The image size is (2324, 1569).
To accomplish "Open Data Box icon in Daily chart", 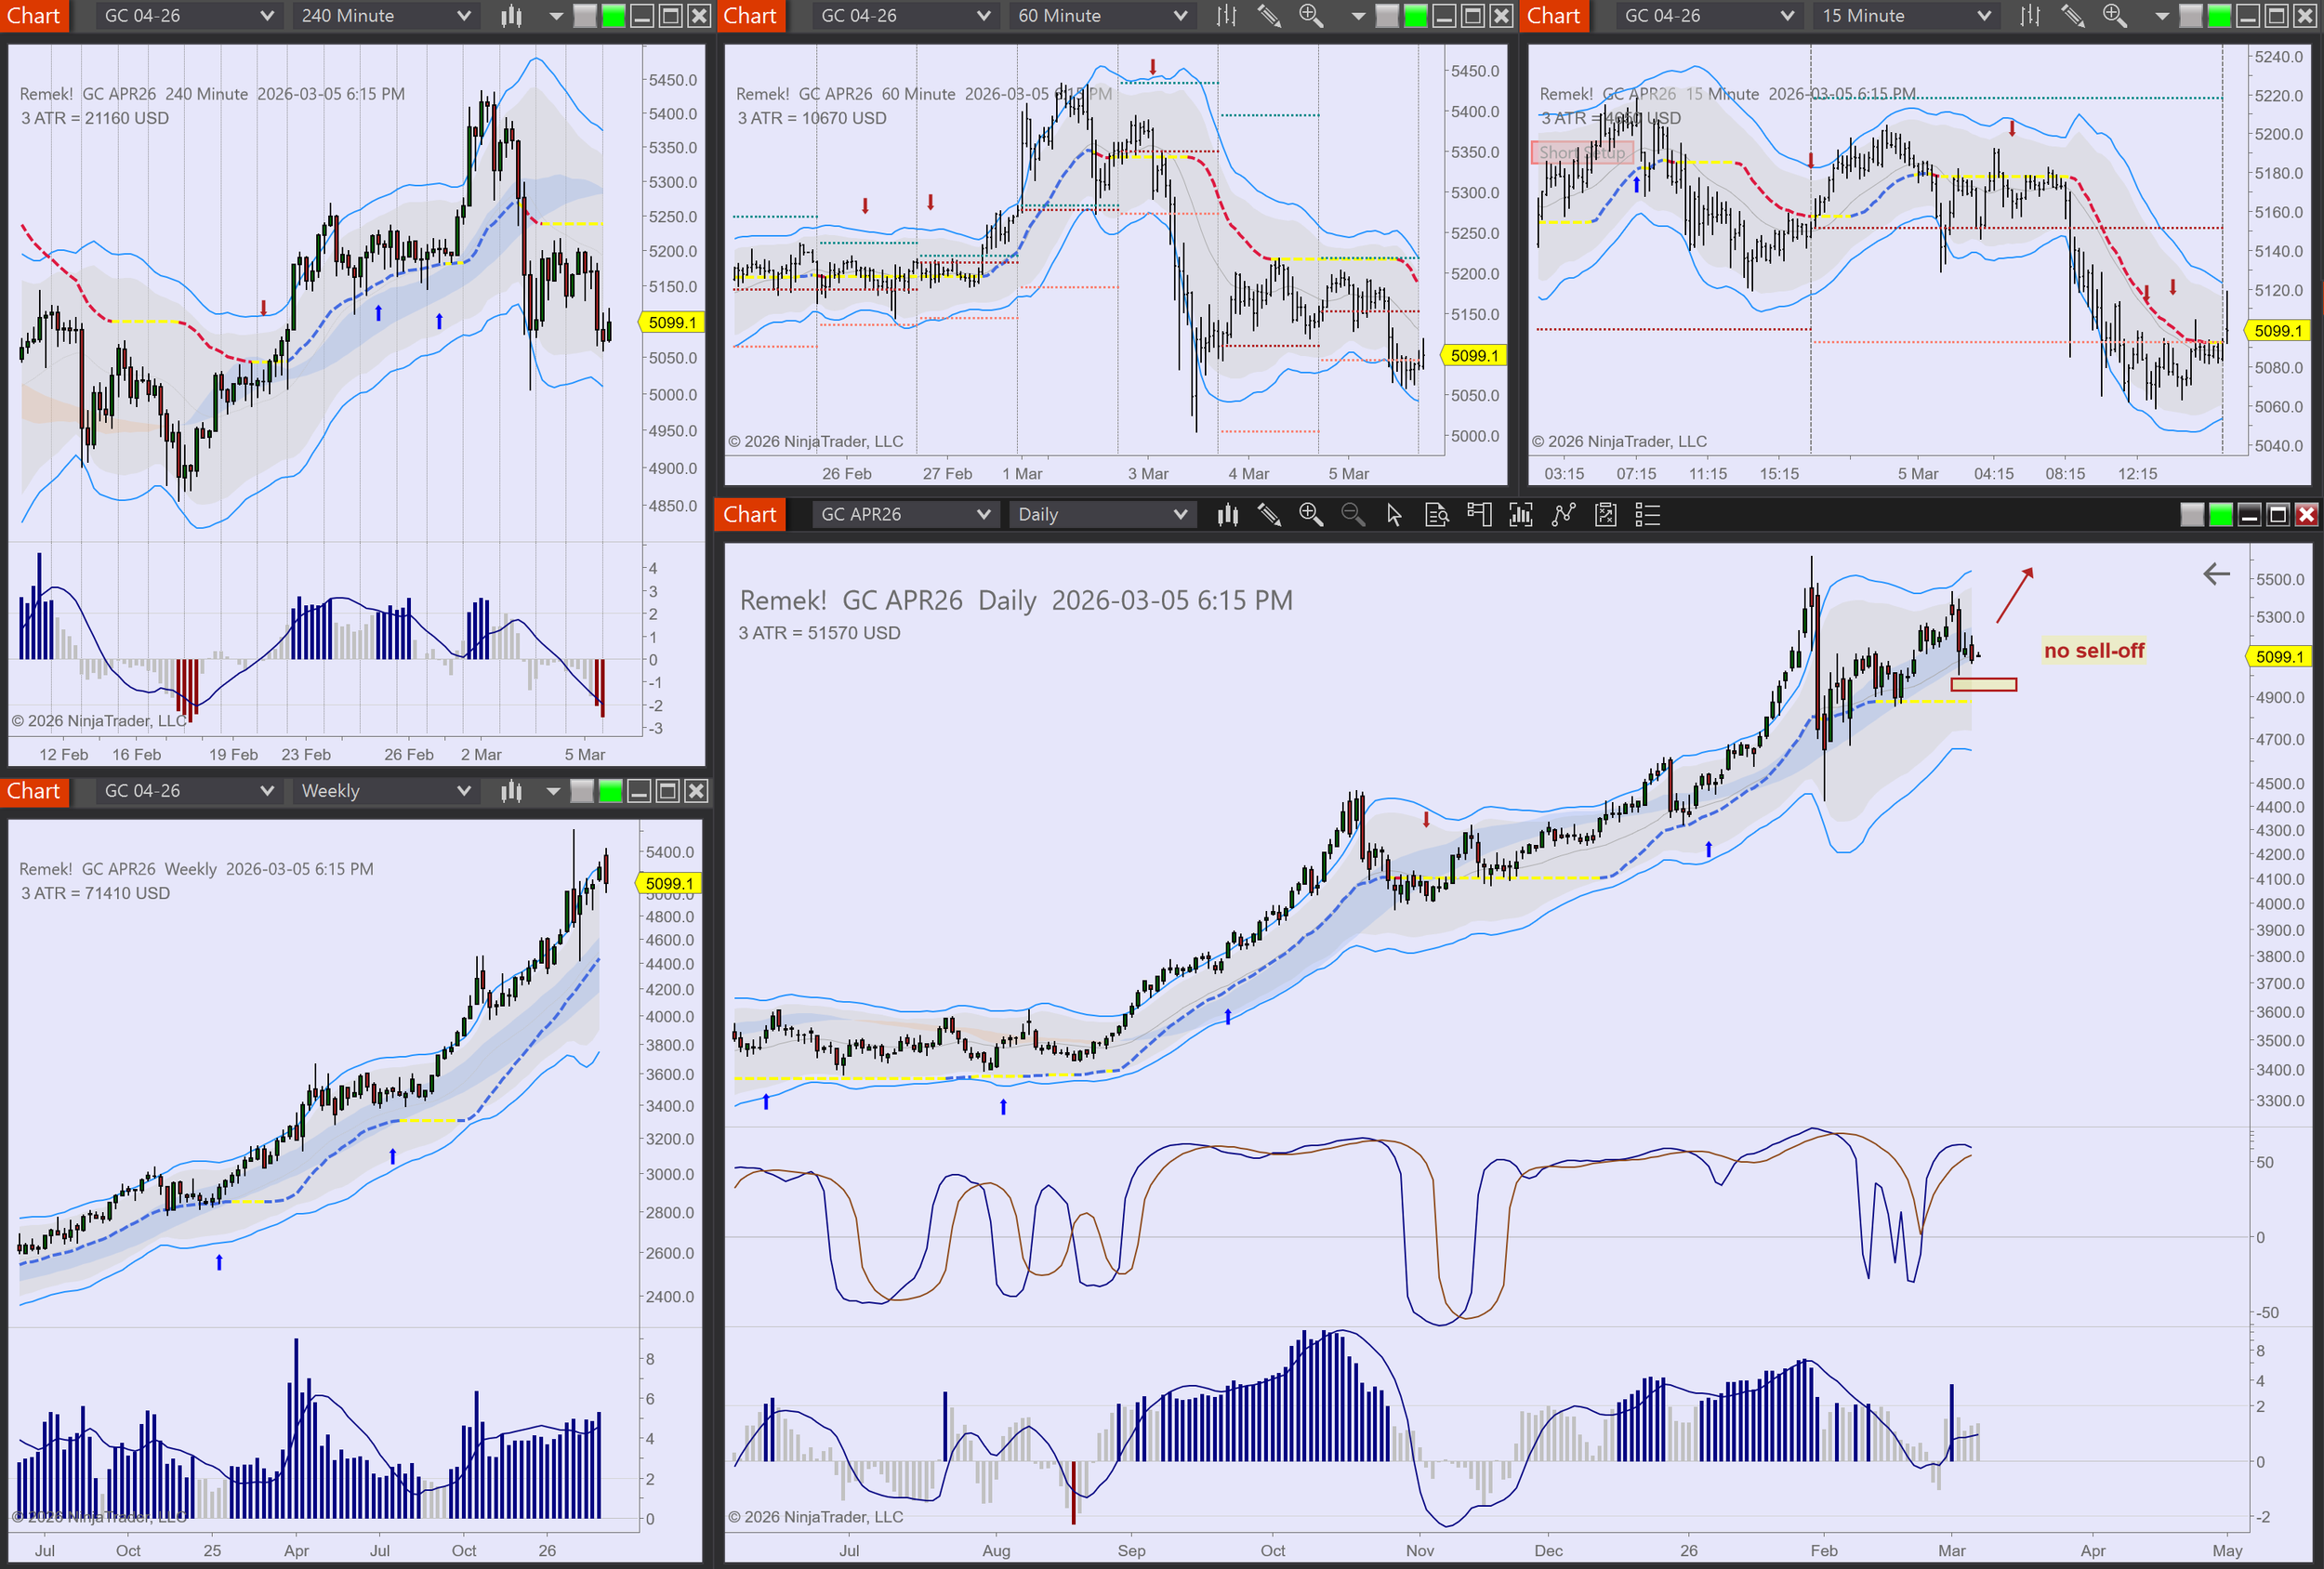I will (1436, 515).
